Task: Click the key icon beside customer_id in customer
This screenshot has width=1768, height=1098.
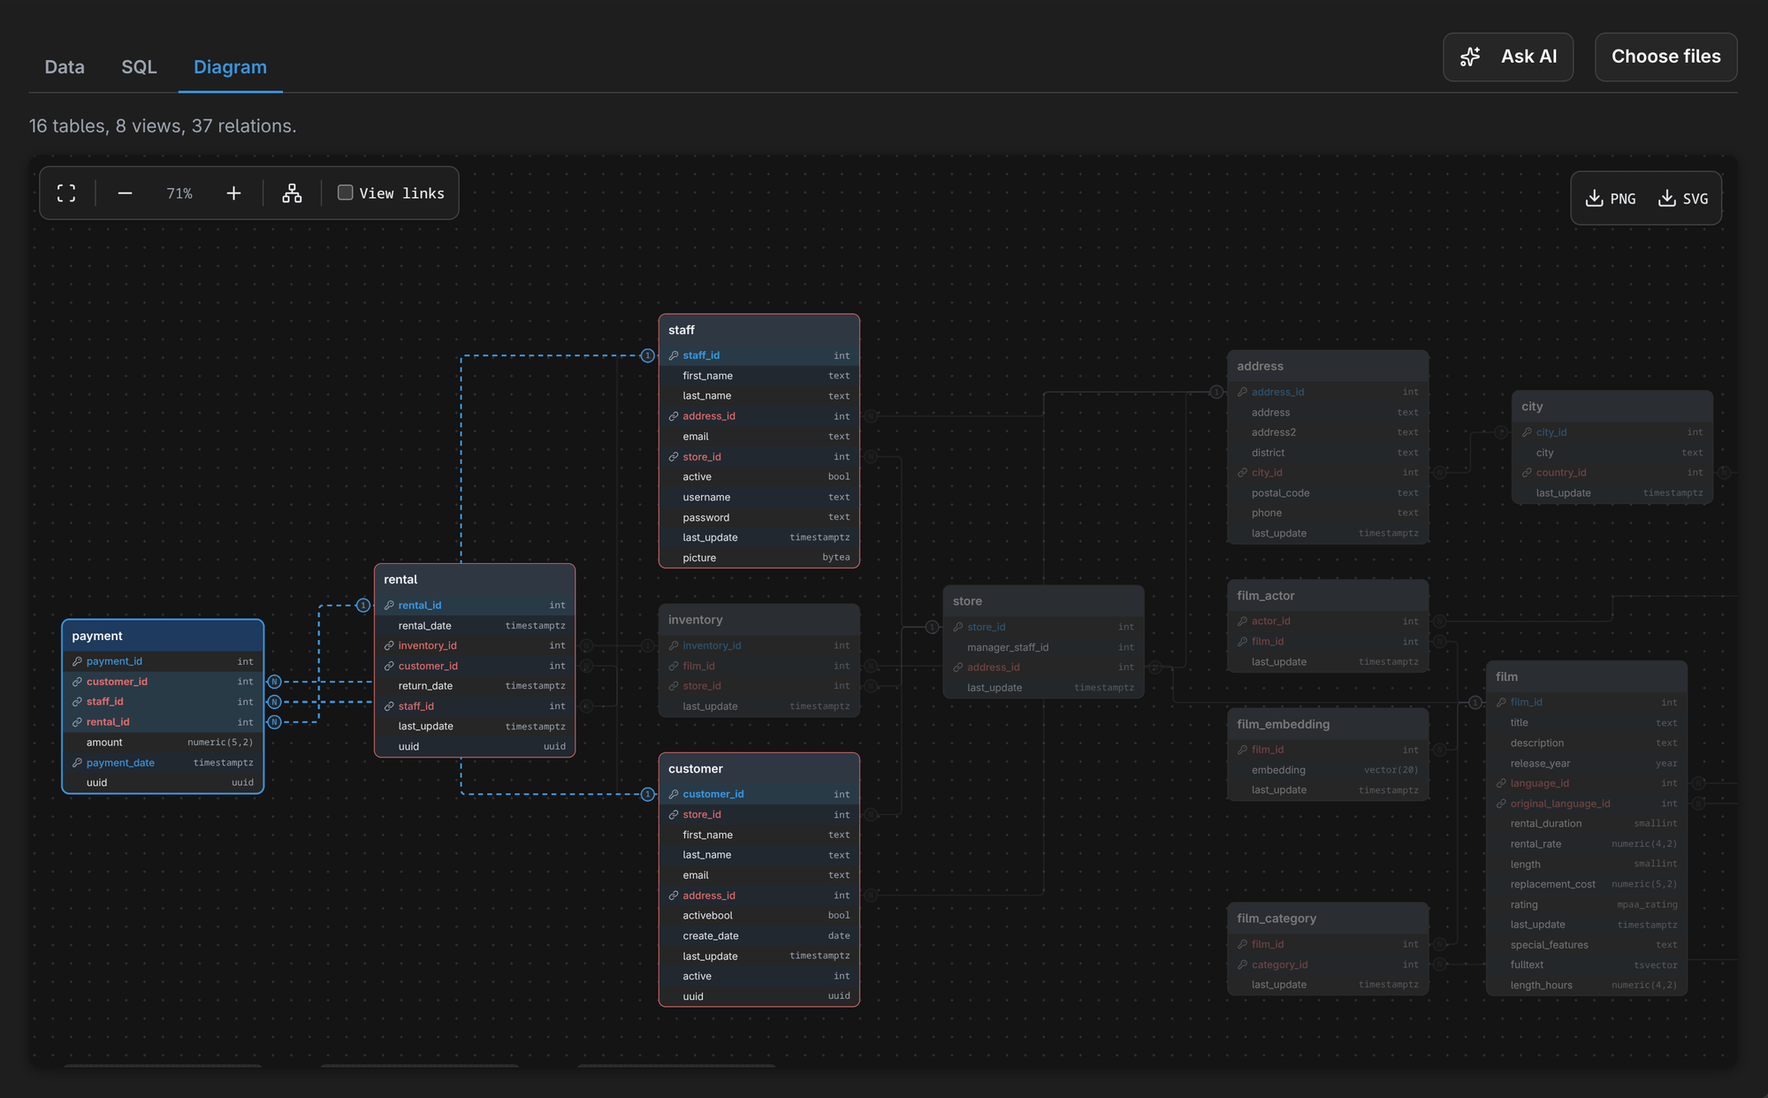Action: pos(674,794)
